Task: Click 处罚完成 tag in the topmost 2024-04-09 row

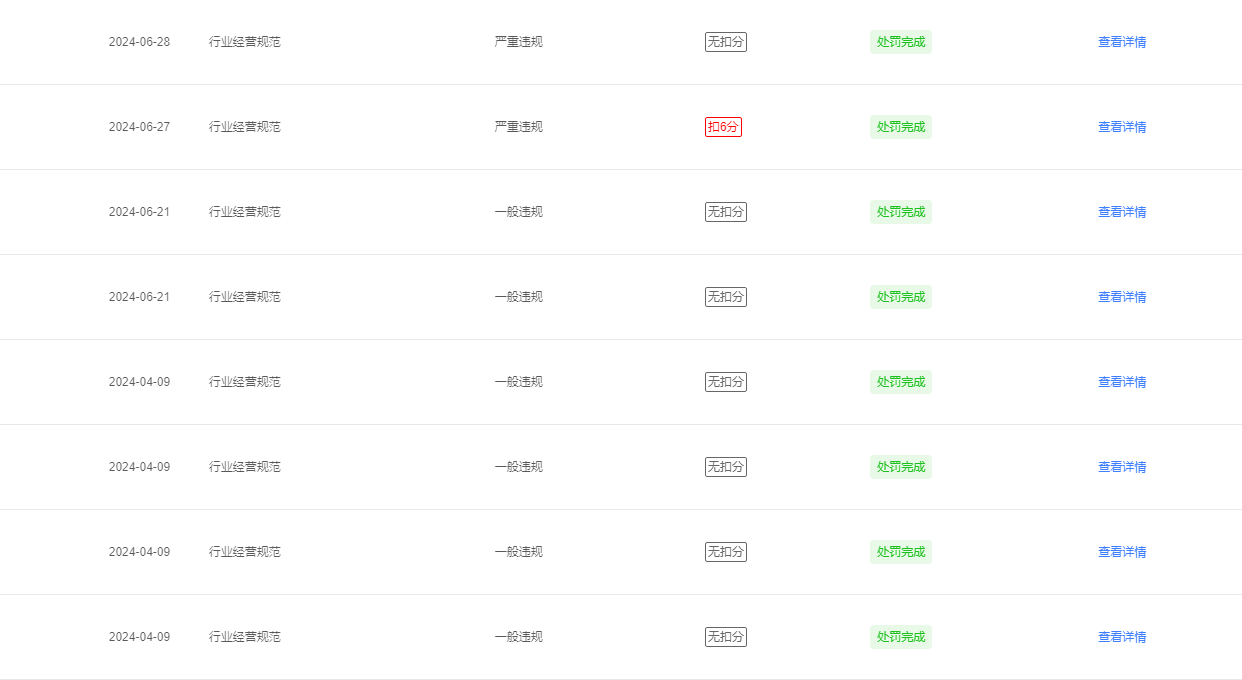Action: click(x=901, y=382)
